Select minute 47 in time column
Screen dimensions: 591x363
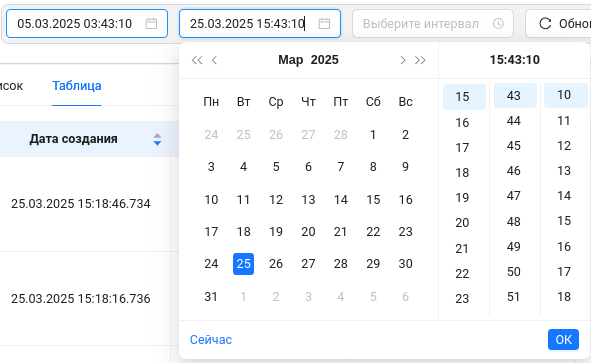pos(514,196)
